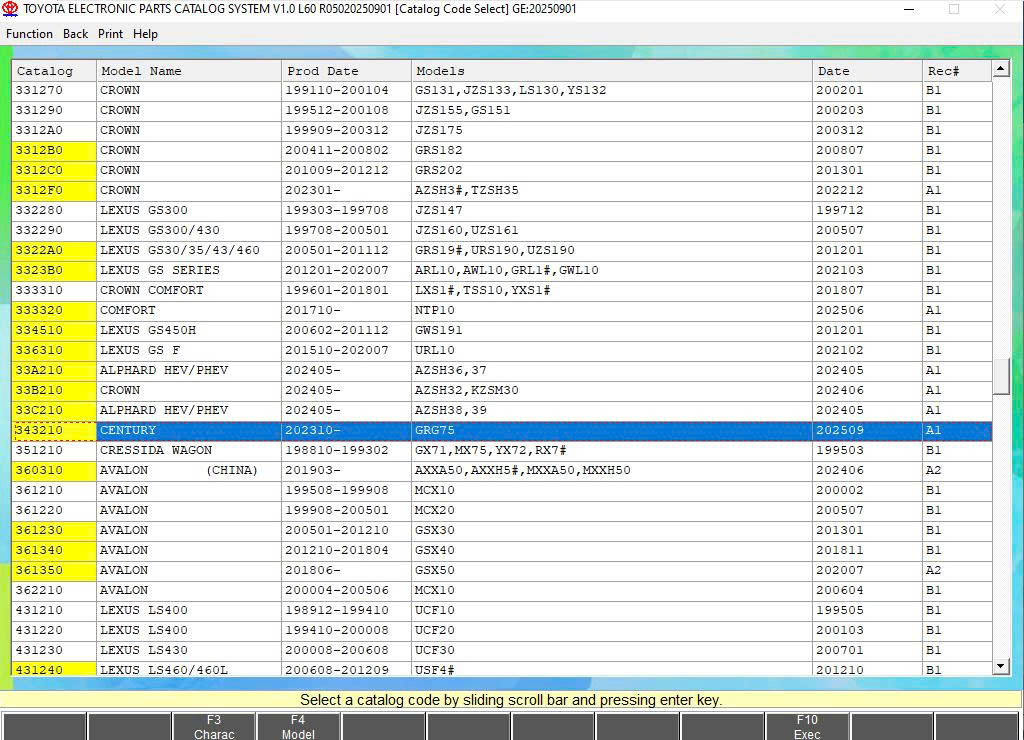The height and width of the screenshot is (740, 1024).
Task: Click the scroll up arrow
Action: 1000,69
